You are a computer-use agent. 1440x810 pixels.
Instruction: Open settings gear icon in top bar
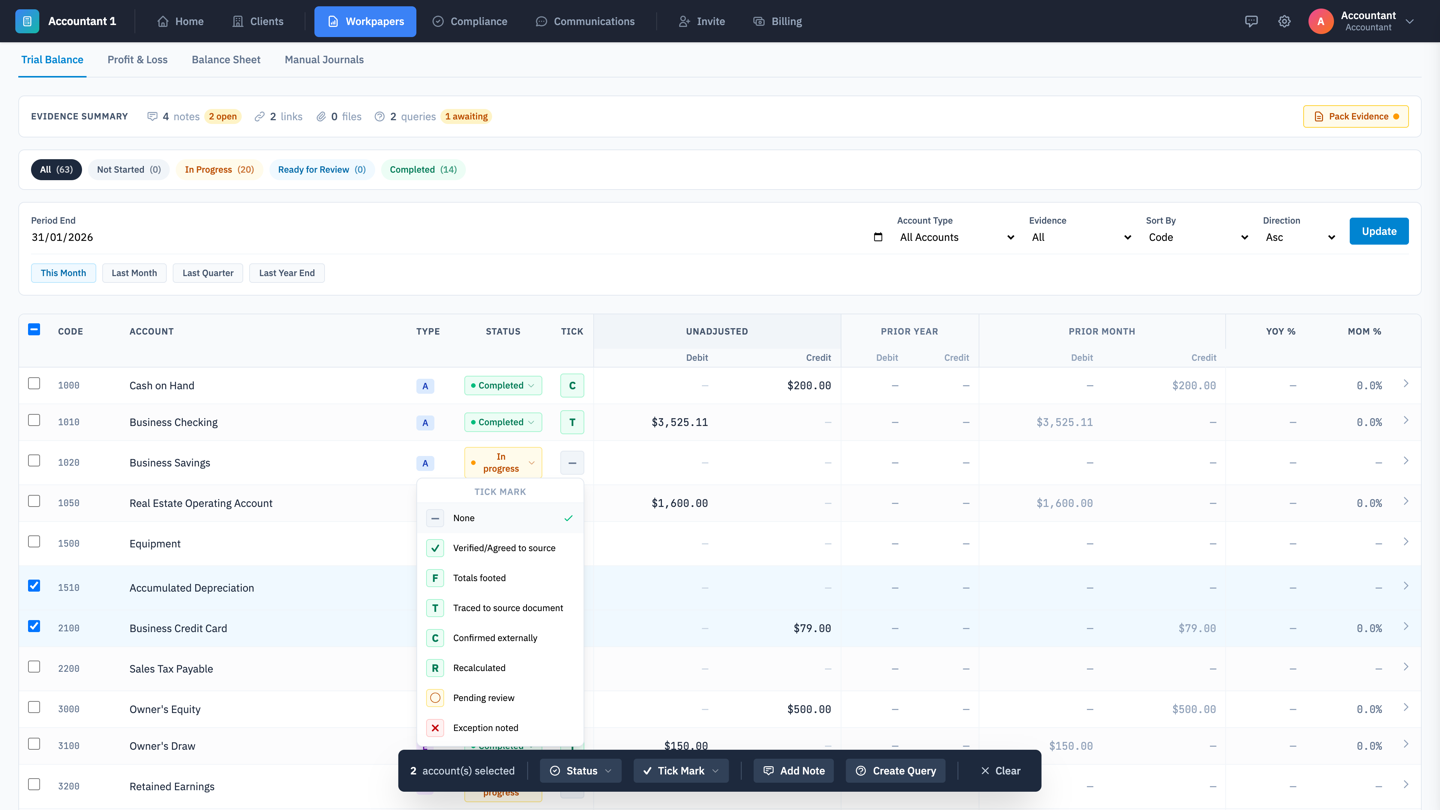(1284, 21)
